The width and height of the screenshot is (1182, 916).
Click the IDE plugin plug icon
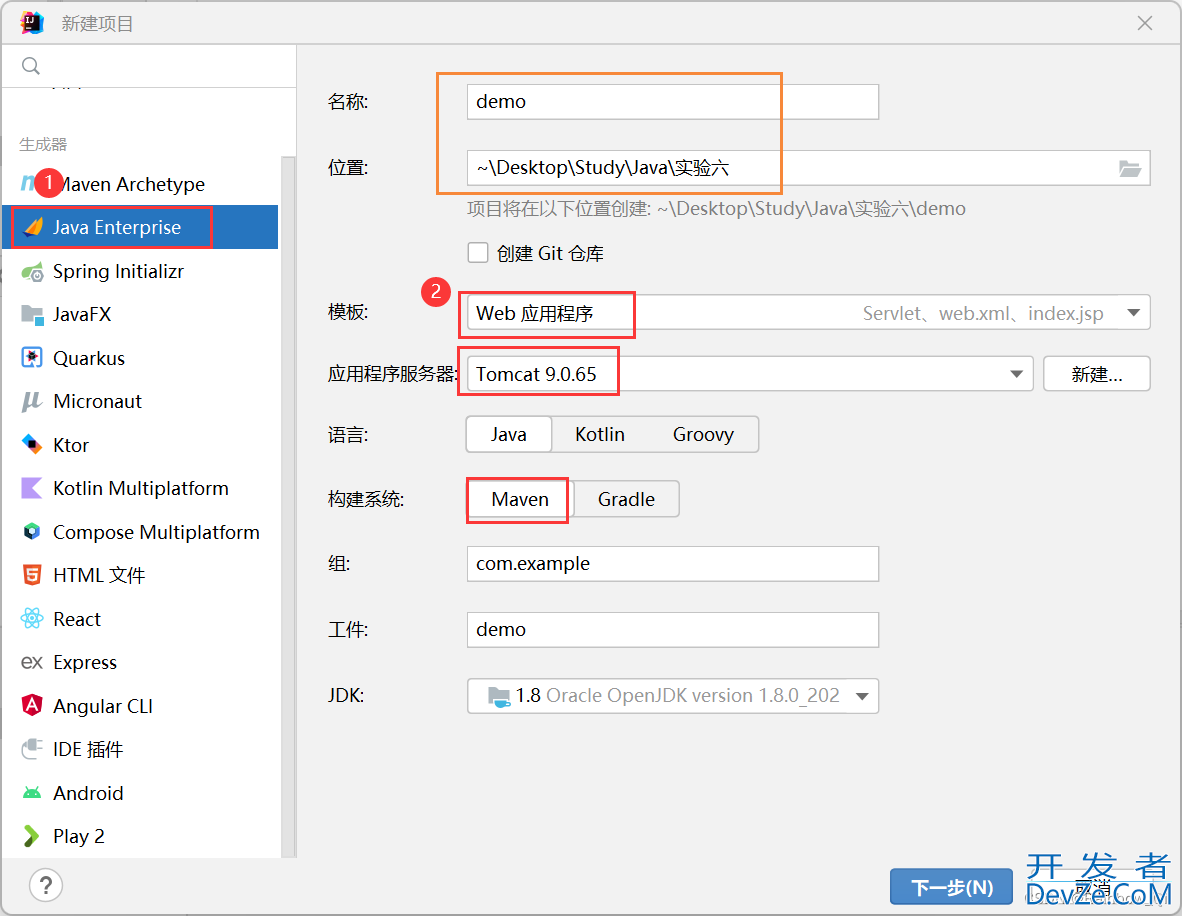(32, 749)
